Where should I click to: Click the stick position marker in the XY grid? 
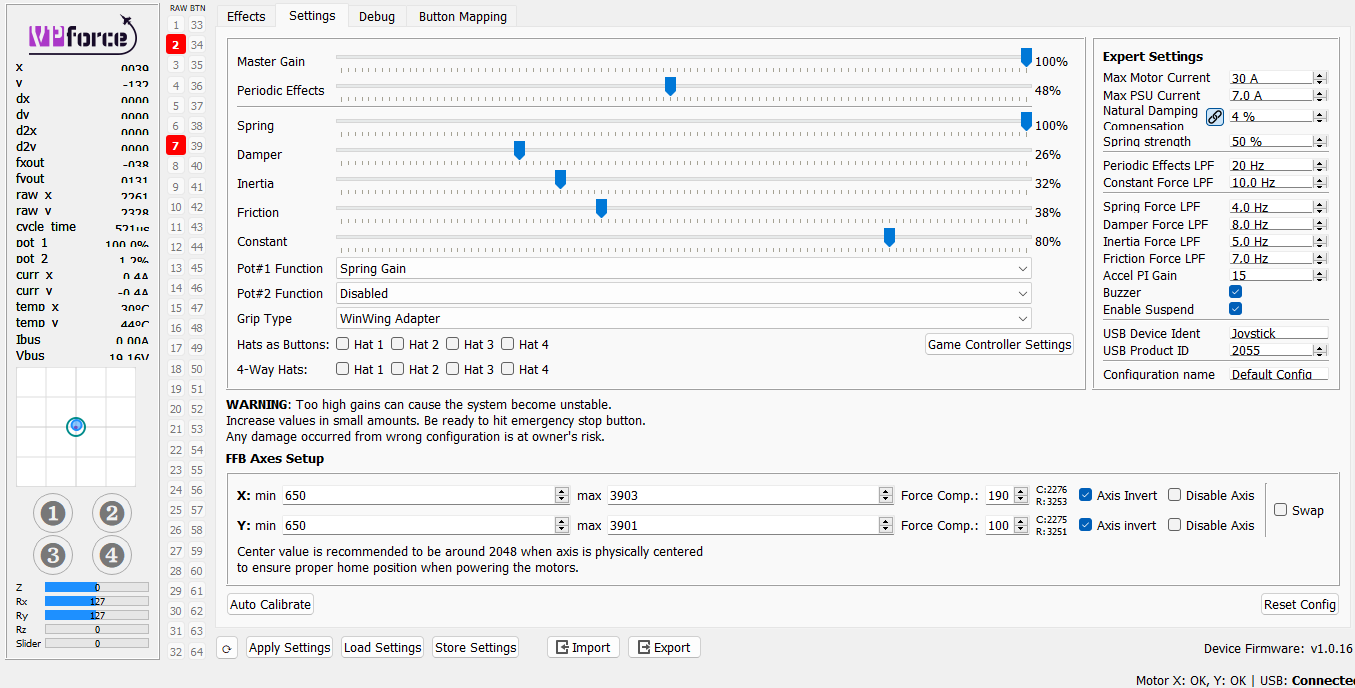pos(76,426)
